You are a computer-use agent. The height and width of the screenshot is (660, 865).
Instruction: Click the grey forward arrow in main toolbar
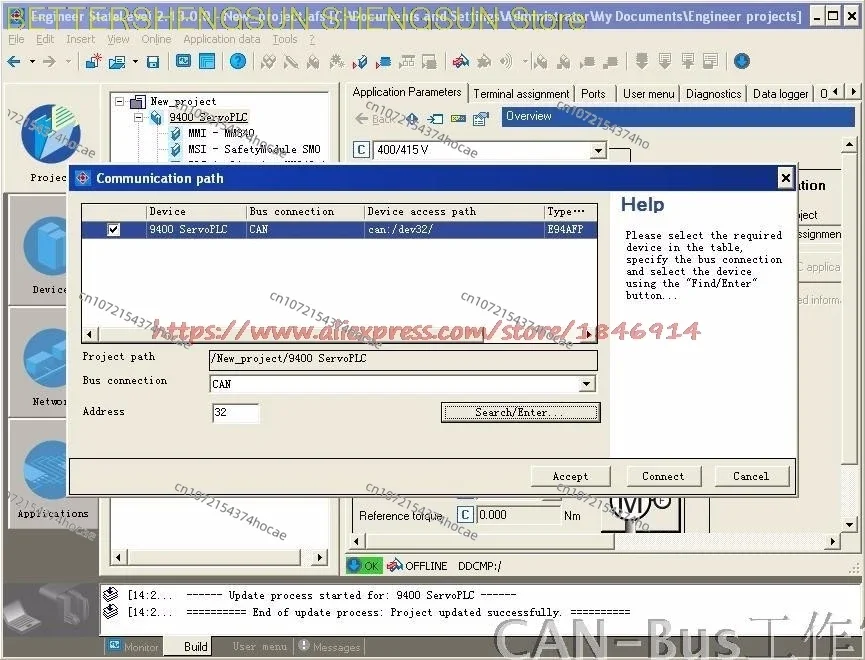click(50, 61)
